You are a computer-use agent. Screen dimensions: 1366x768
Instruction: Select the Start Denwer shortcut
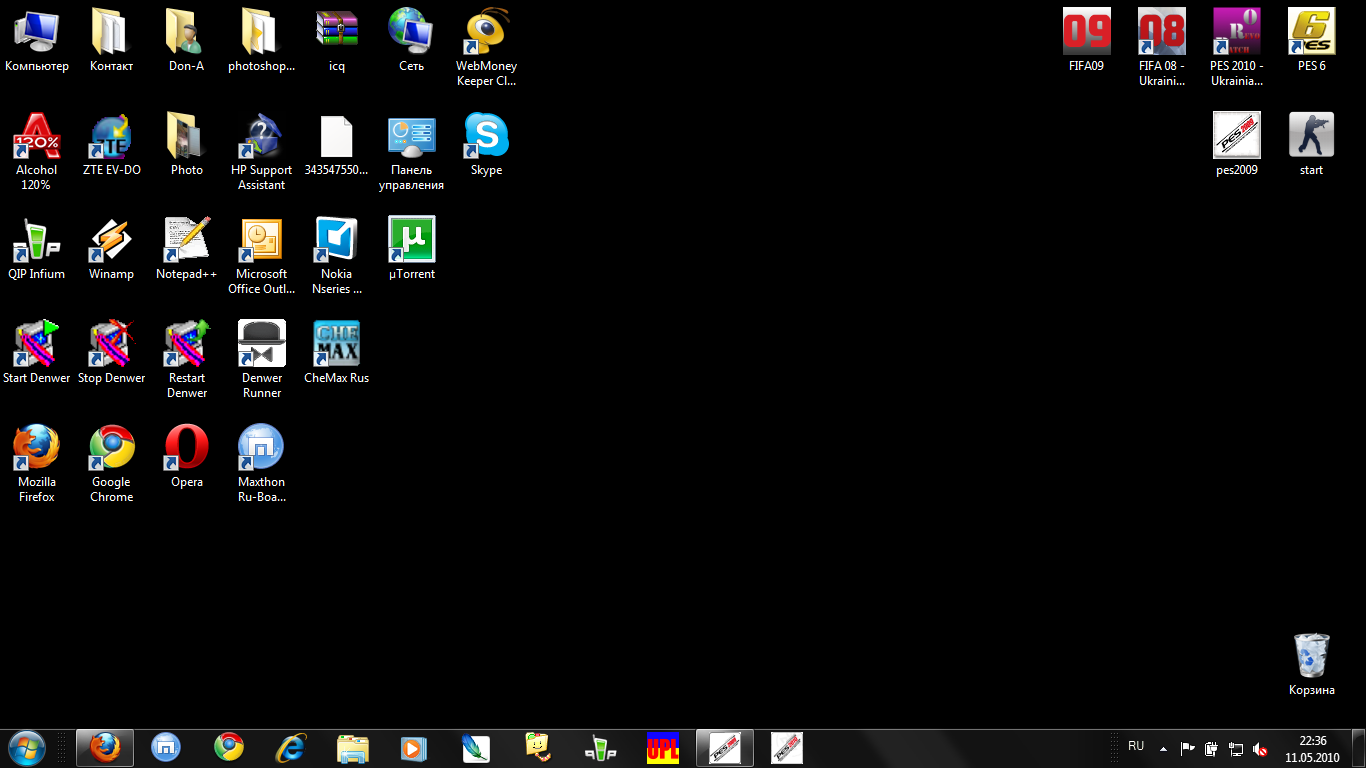pyautogui.click(x=37, y=345)
